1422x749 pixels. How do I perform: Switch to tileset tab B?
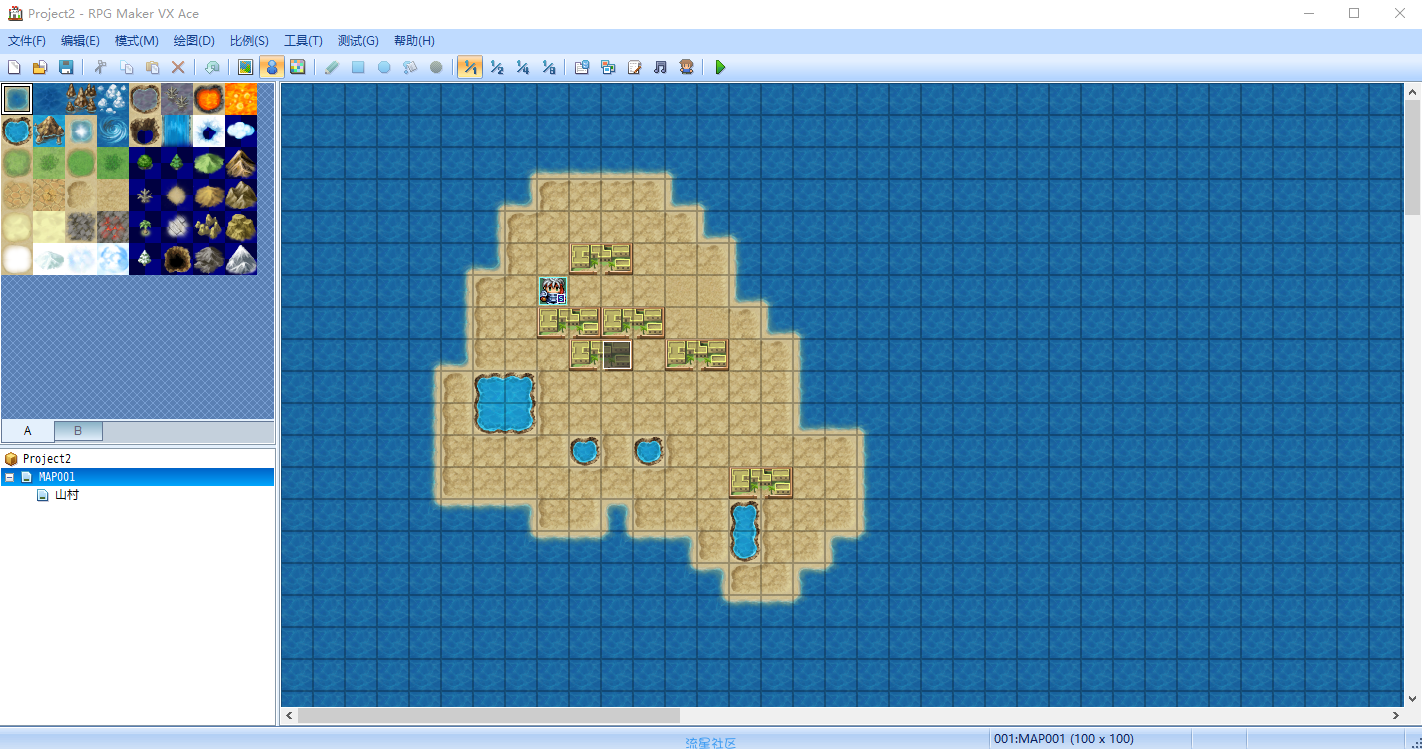(78, 431)
